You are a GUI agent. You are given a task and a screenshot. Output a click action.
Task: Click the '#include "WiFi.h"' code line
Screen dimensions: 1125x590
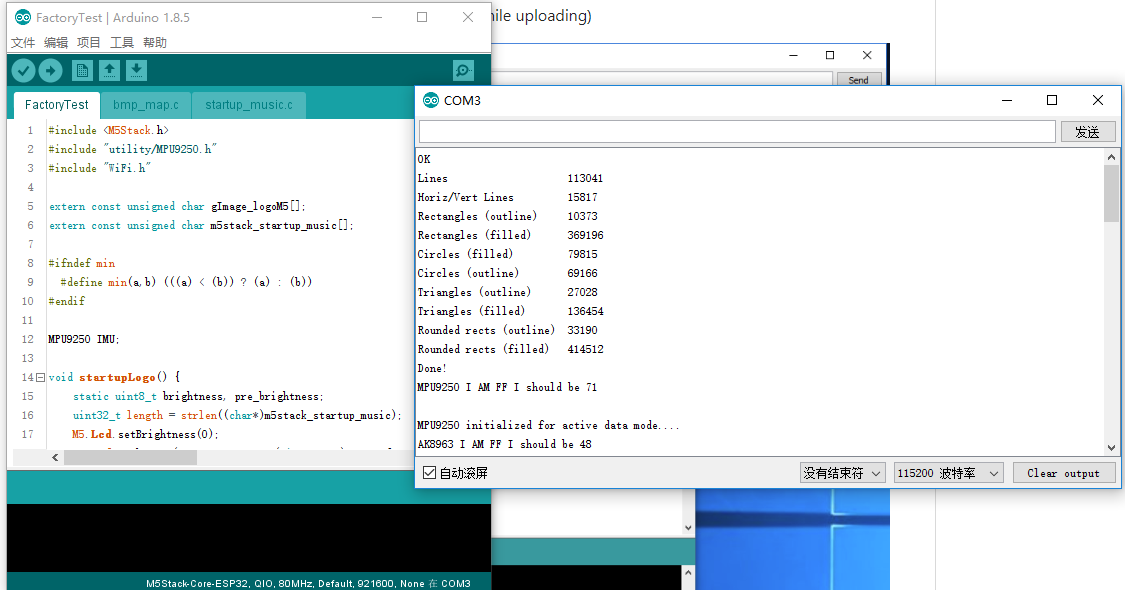point(99,168)
